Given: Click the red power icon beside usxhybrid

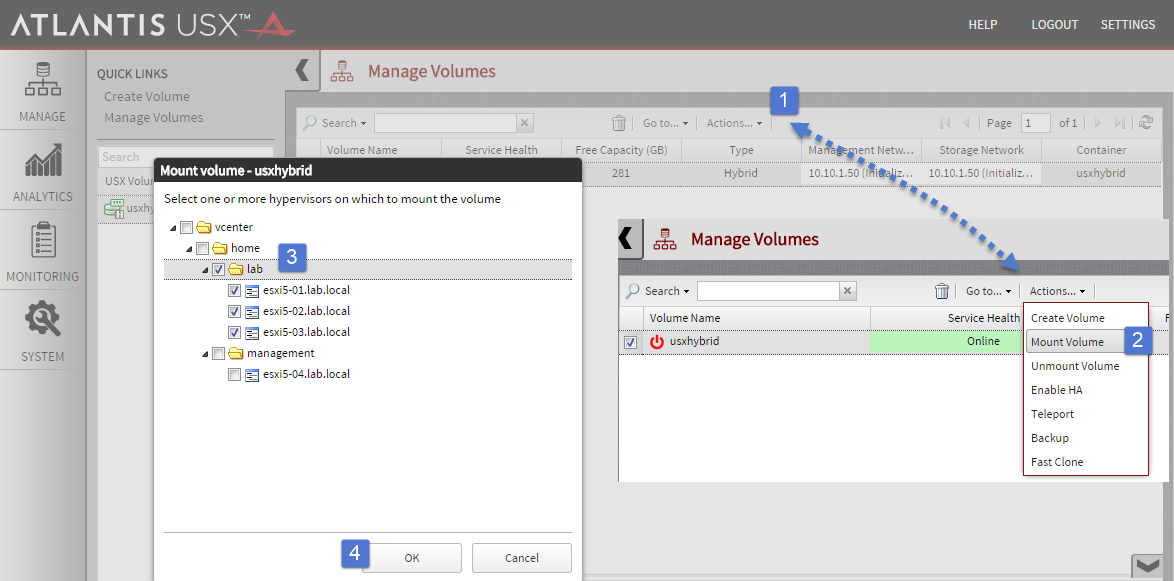Looking at the screenshot, I should pos(657,342).
